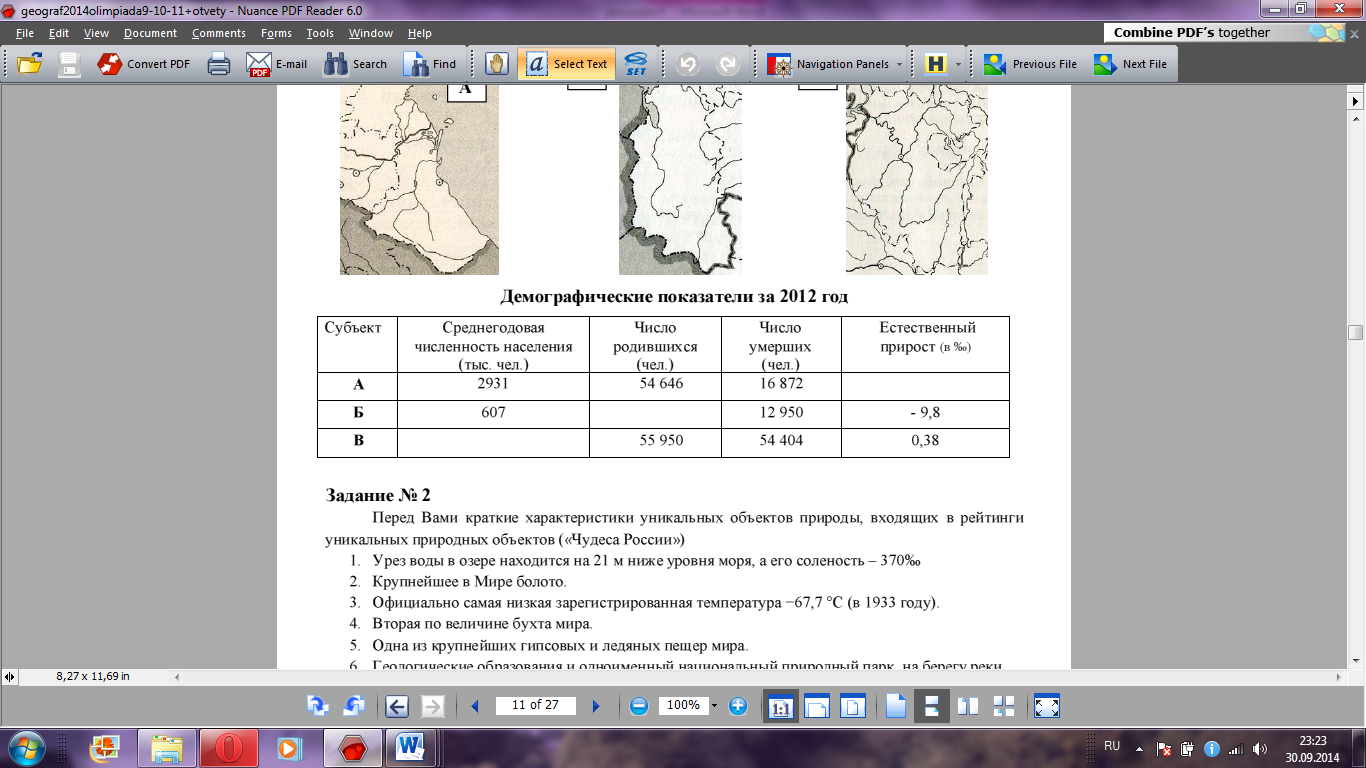Screen dimensions: 1366x768
Task: Click the vertical scrollbar thumb
Action: (x=1356, y=333)
